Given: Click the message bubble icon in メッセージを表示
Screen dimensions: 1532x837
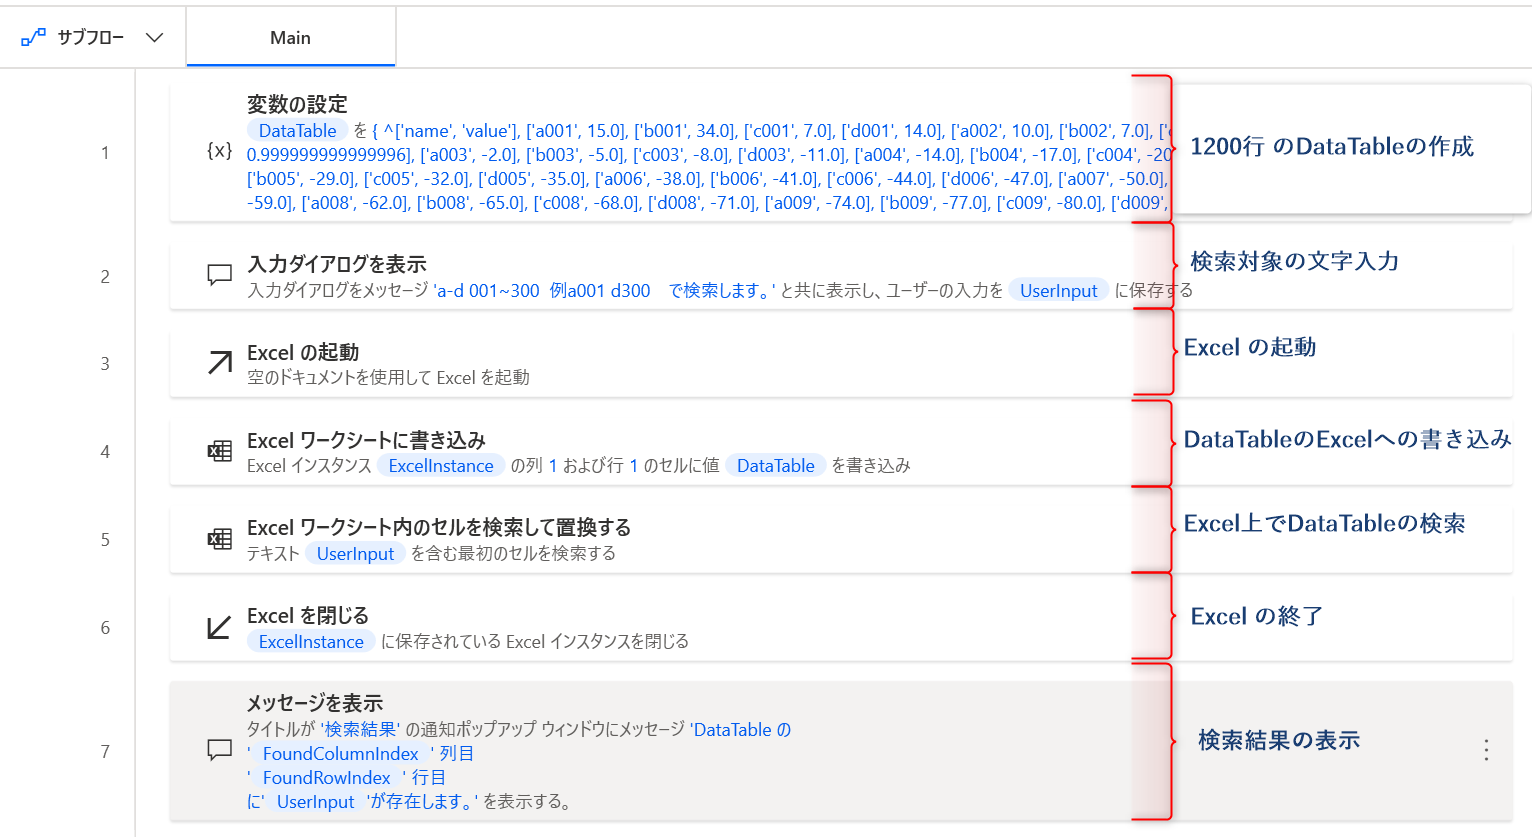Looking at the screenshot, I should pyautogui.click(x=219, y=751).
